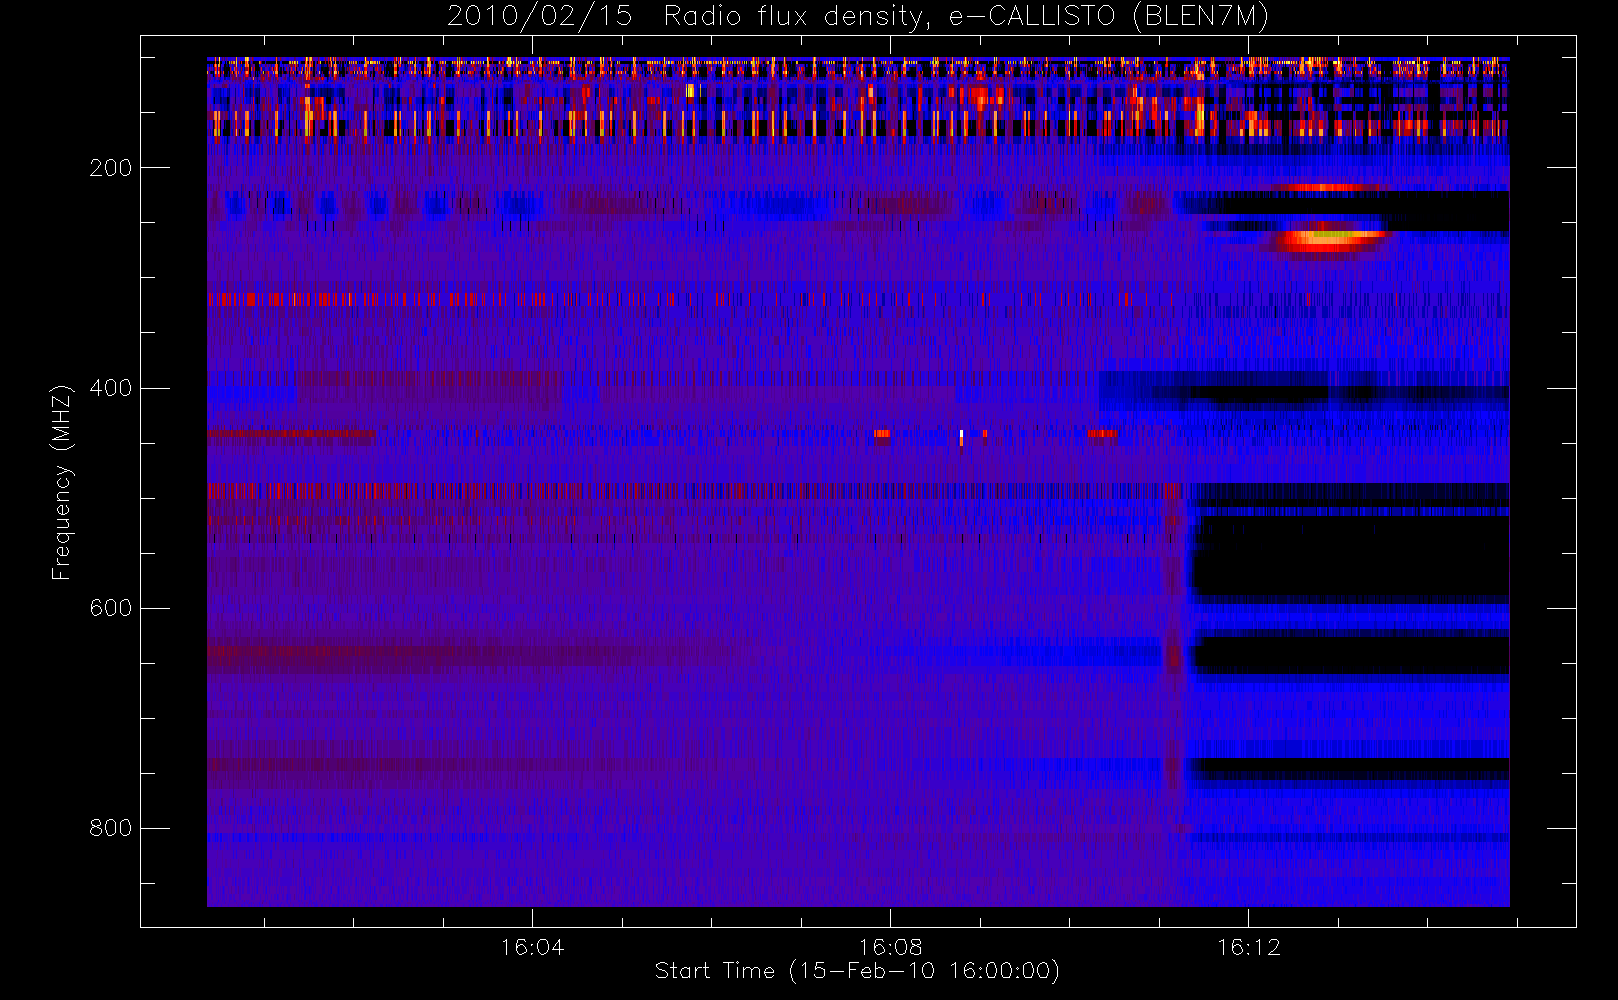Click the Start Time axis label
This screenshot has width=1618, height=1000.
pyautogui.click(x=857, y=971)
